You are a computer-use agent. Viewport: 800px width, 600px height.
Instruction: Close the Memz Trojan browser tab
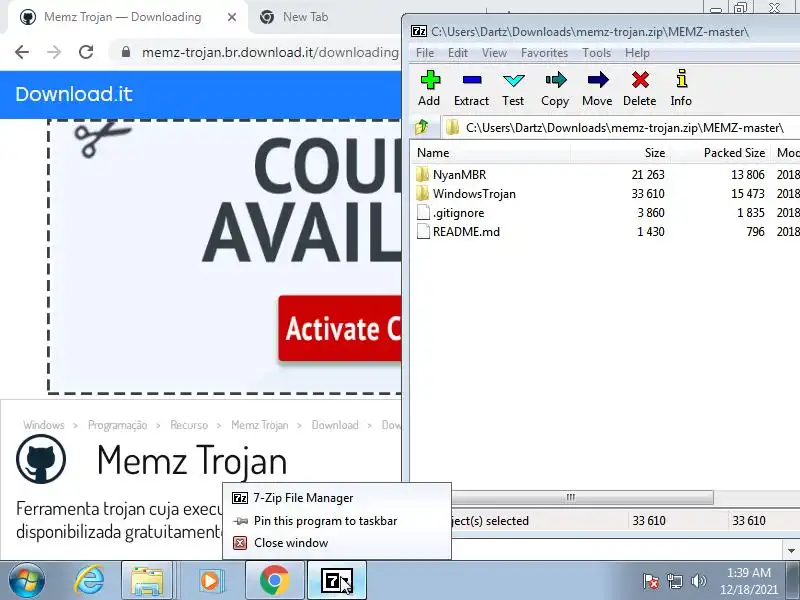(232, 17)
